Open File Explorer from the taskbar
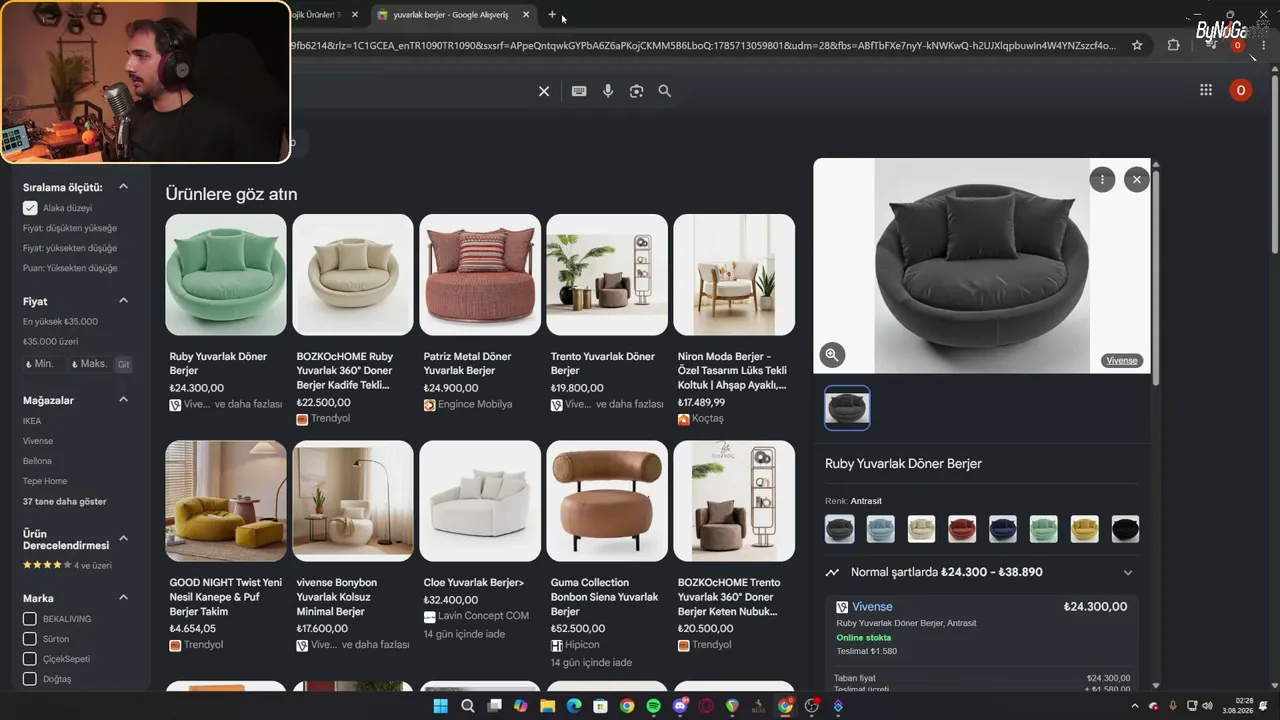This screenshot has width=1280, height=720. click(547, 706)
